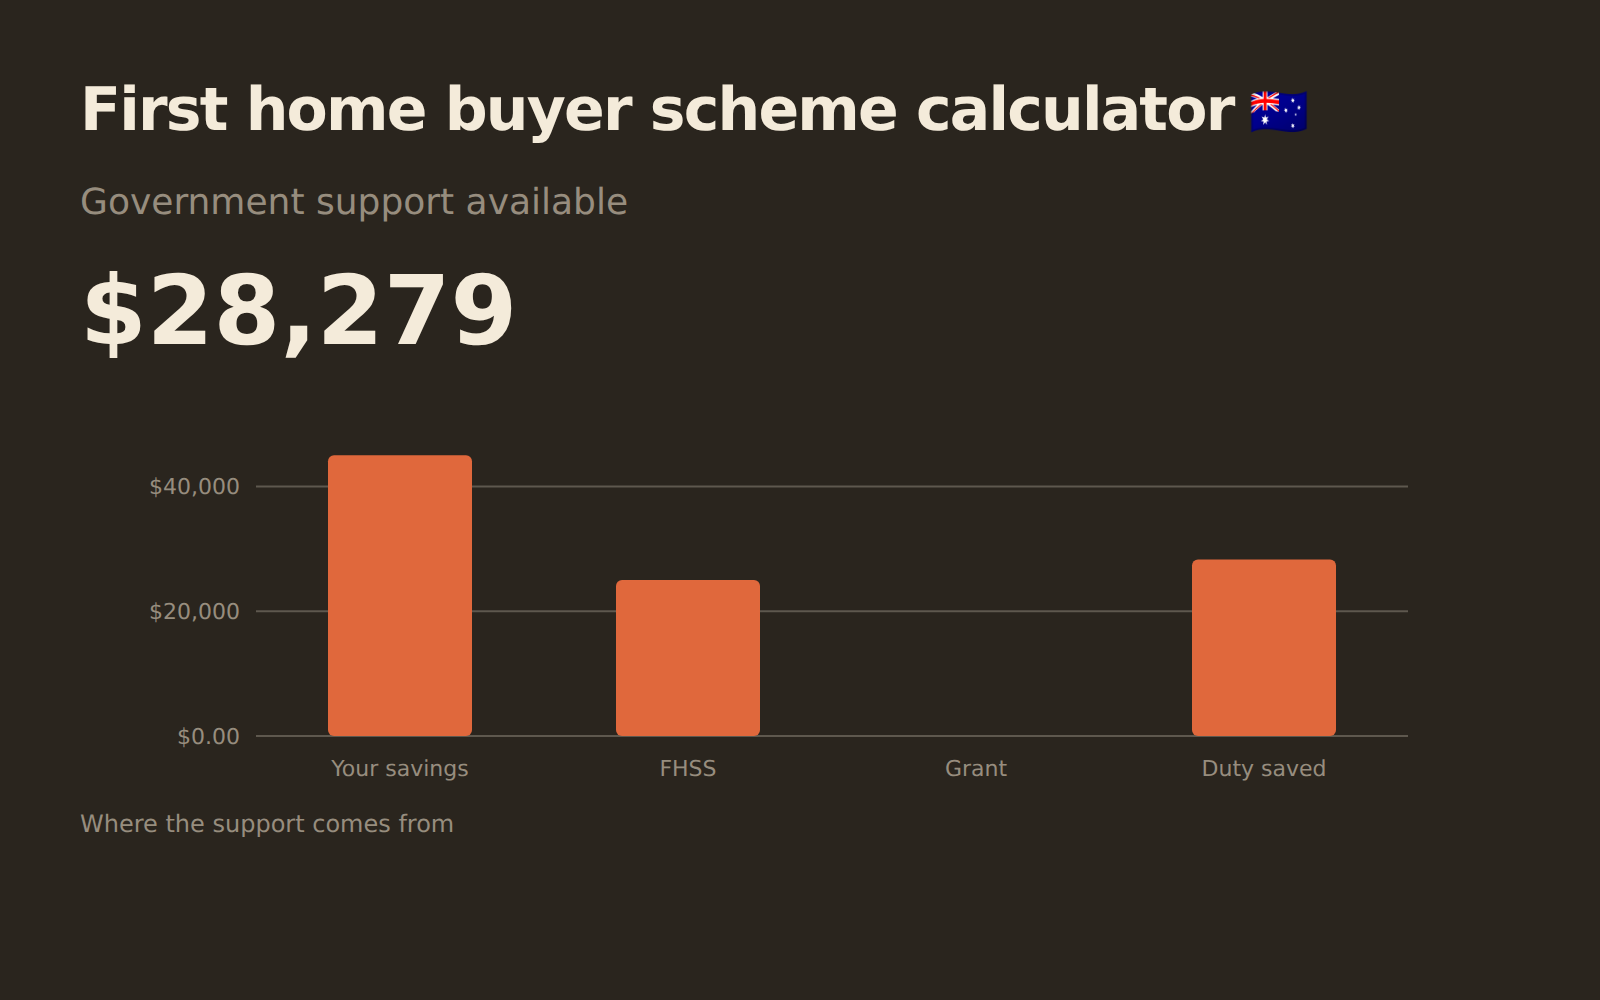Select the FHSS axis label

tap(688, 769)
